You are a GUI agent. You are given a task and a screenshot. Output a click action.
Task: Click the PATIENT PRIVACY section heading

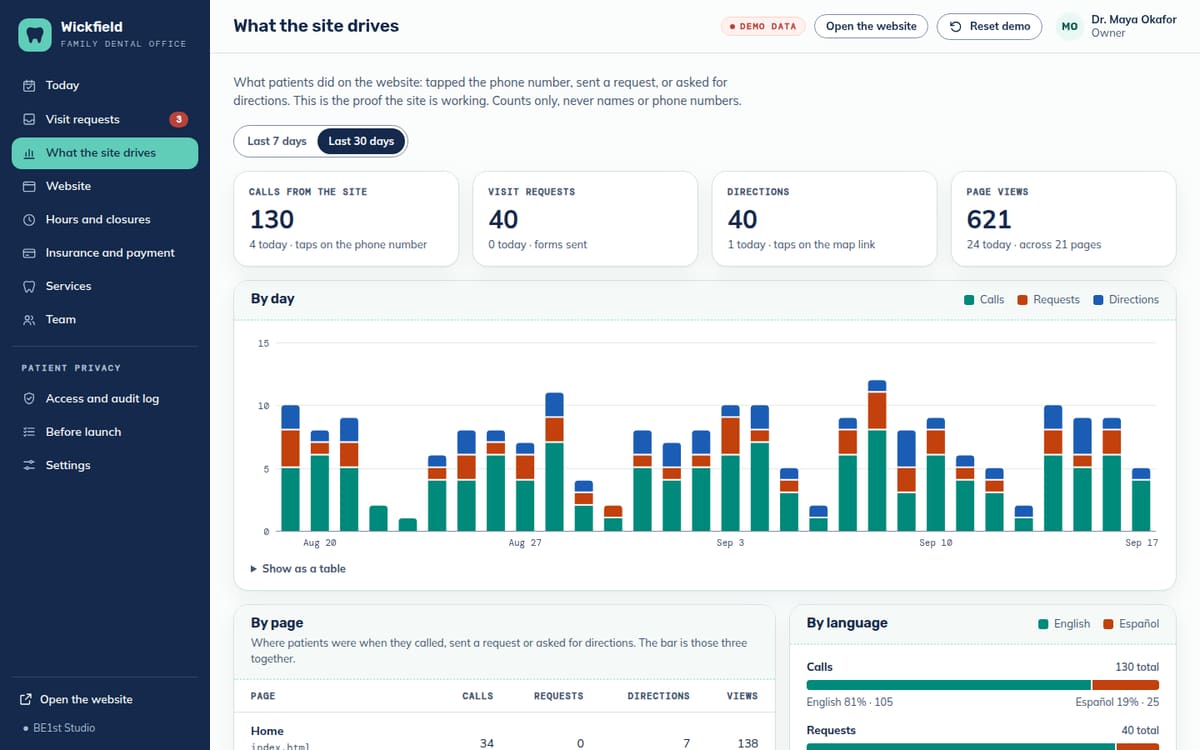[71, 368]
